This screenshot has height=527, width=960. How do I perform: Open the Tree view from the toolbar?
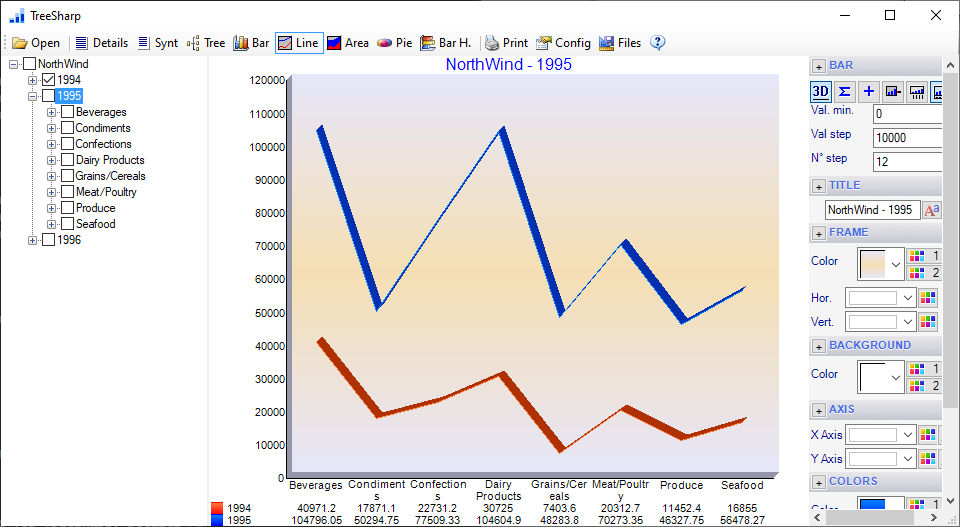point(206,43)
